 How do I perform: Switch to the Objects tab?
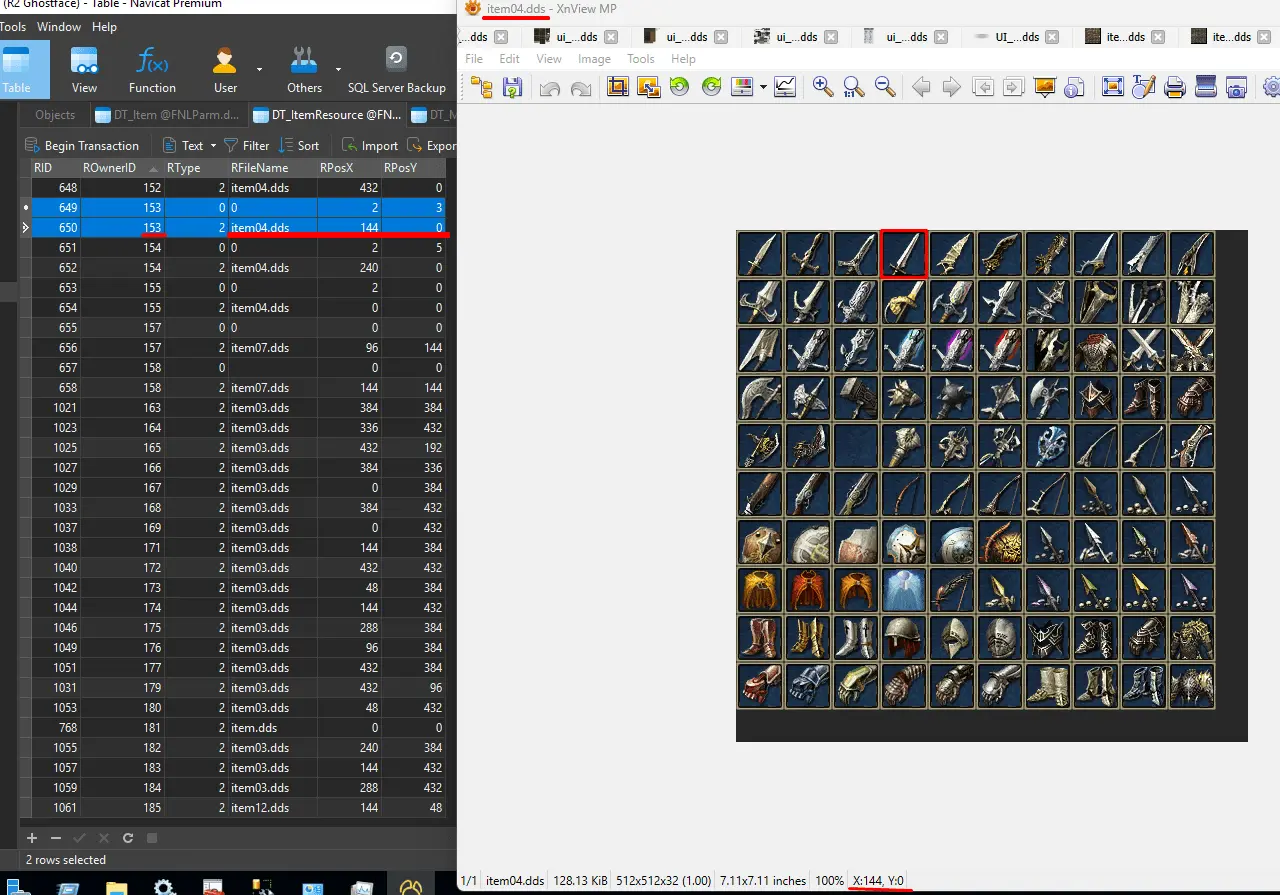55,115
